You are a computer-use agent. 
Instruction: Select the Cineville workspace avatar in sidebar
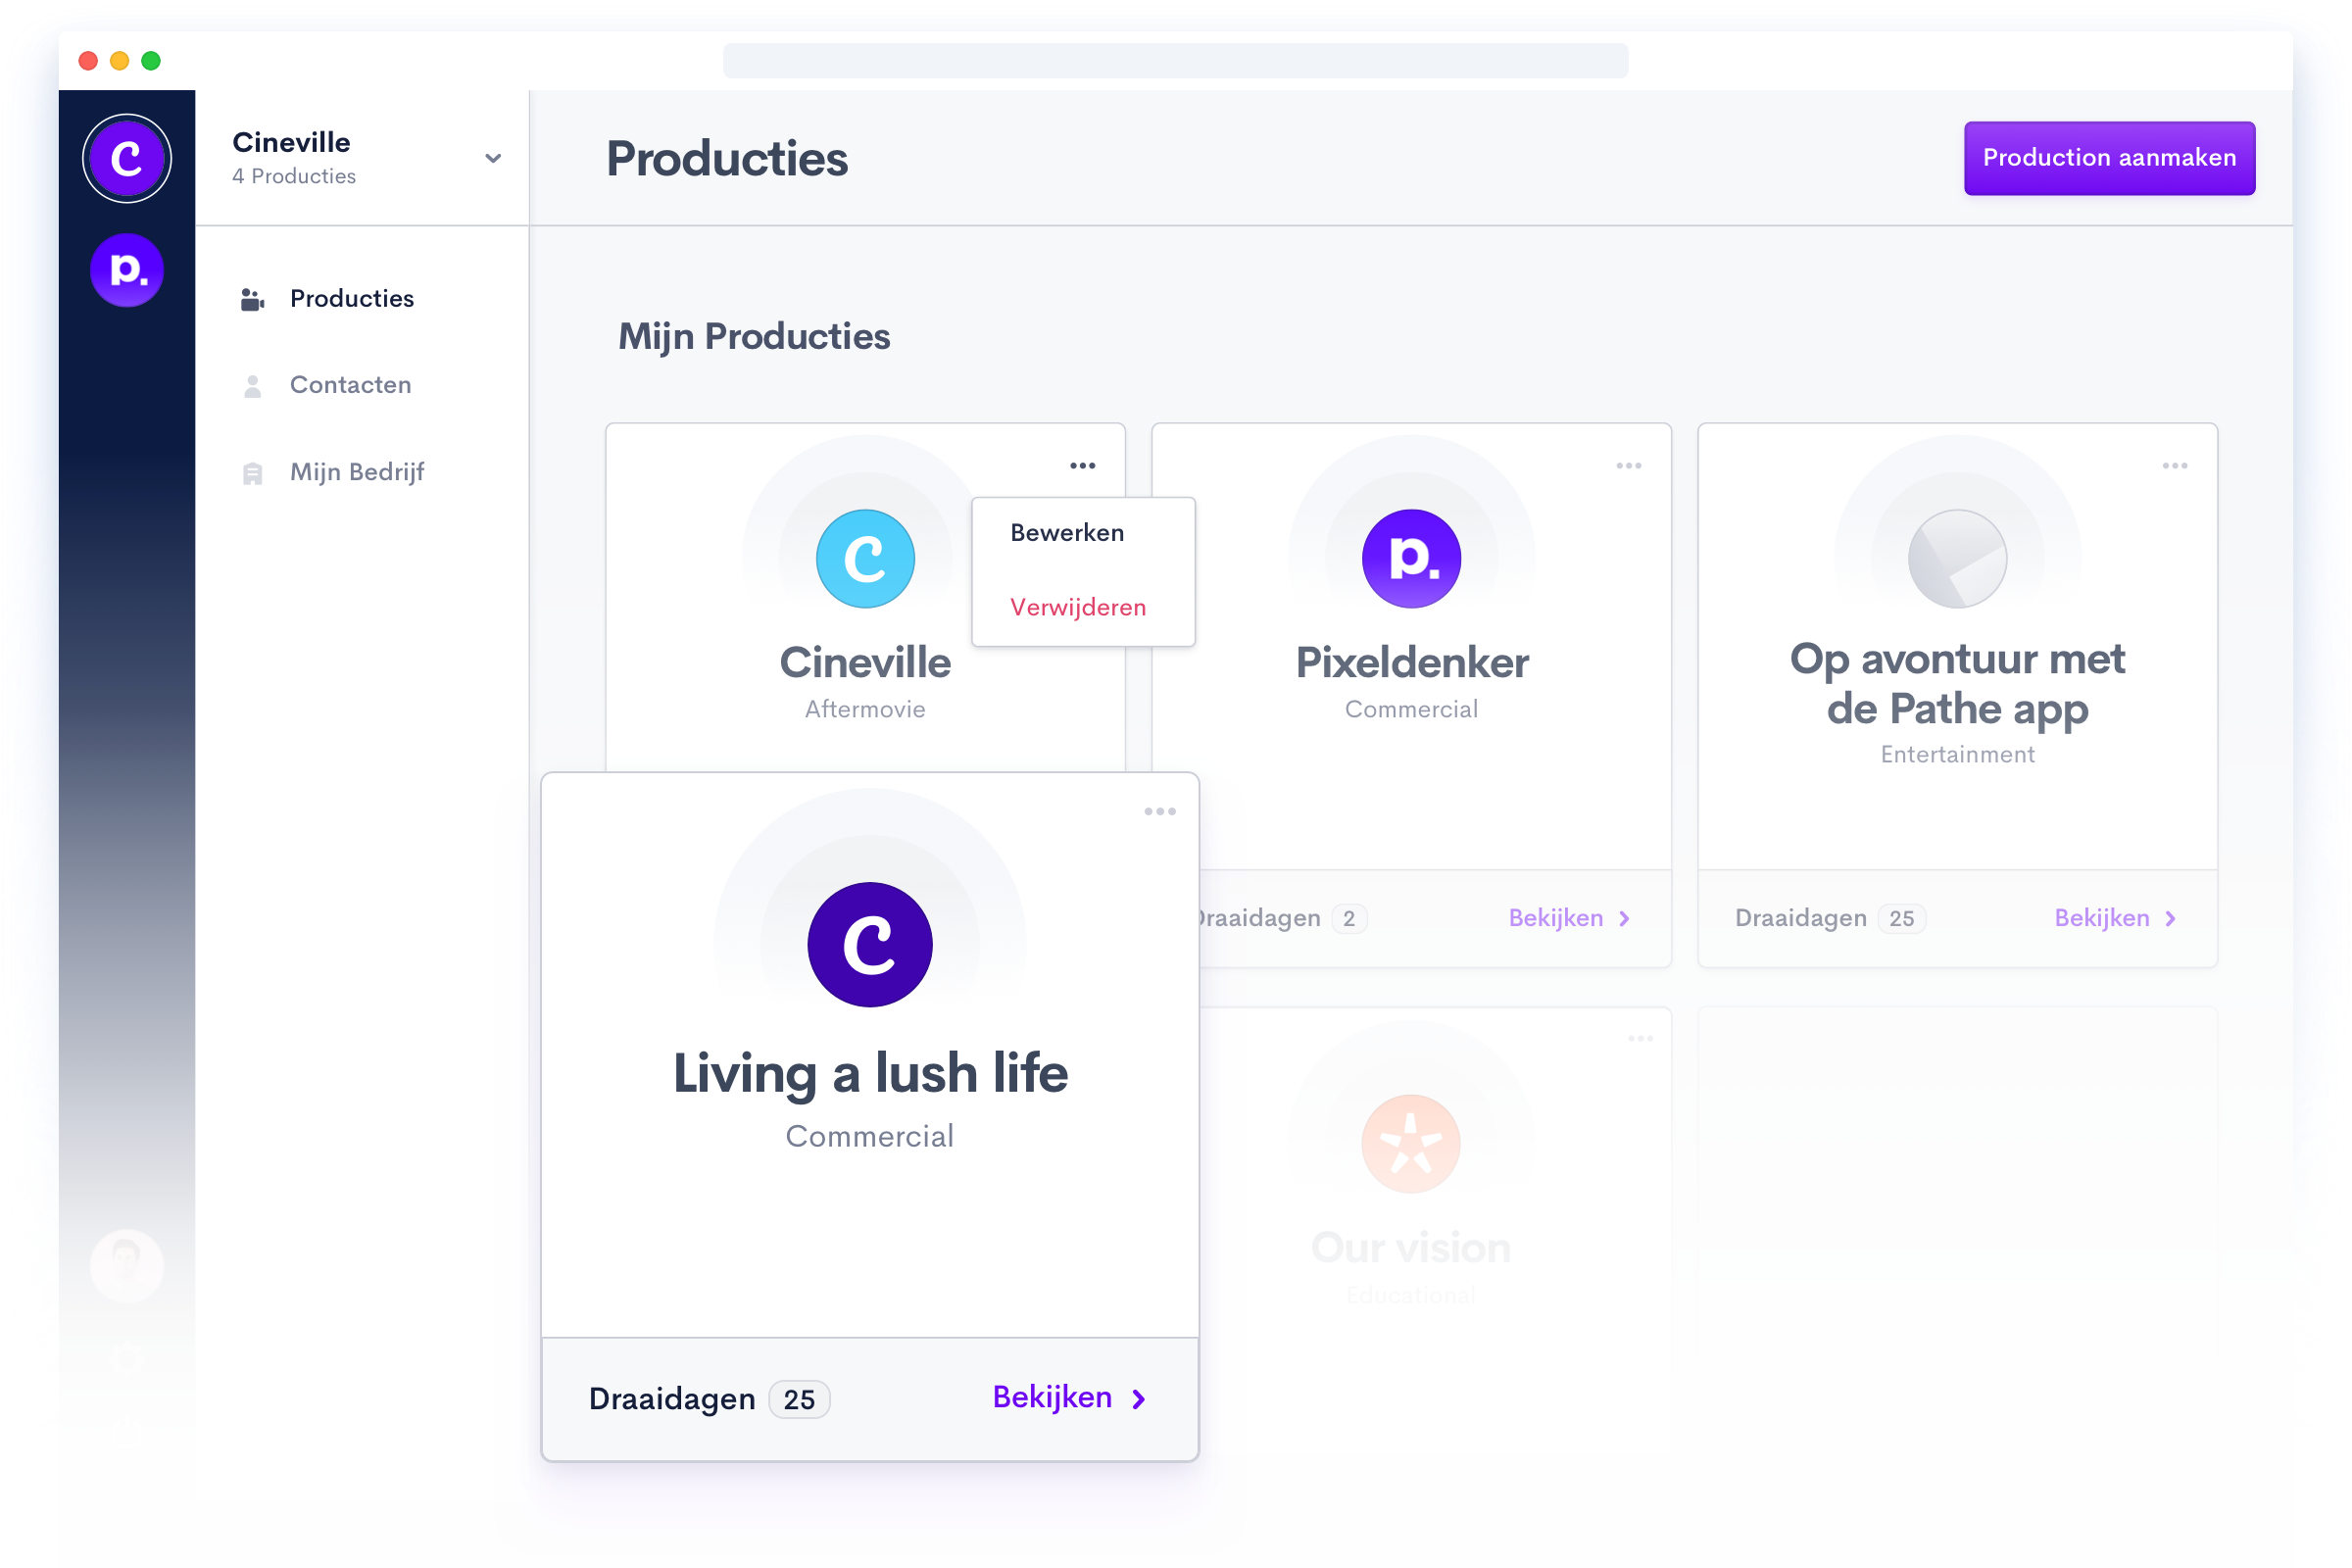(127, 158)
